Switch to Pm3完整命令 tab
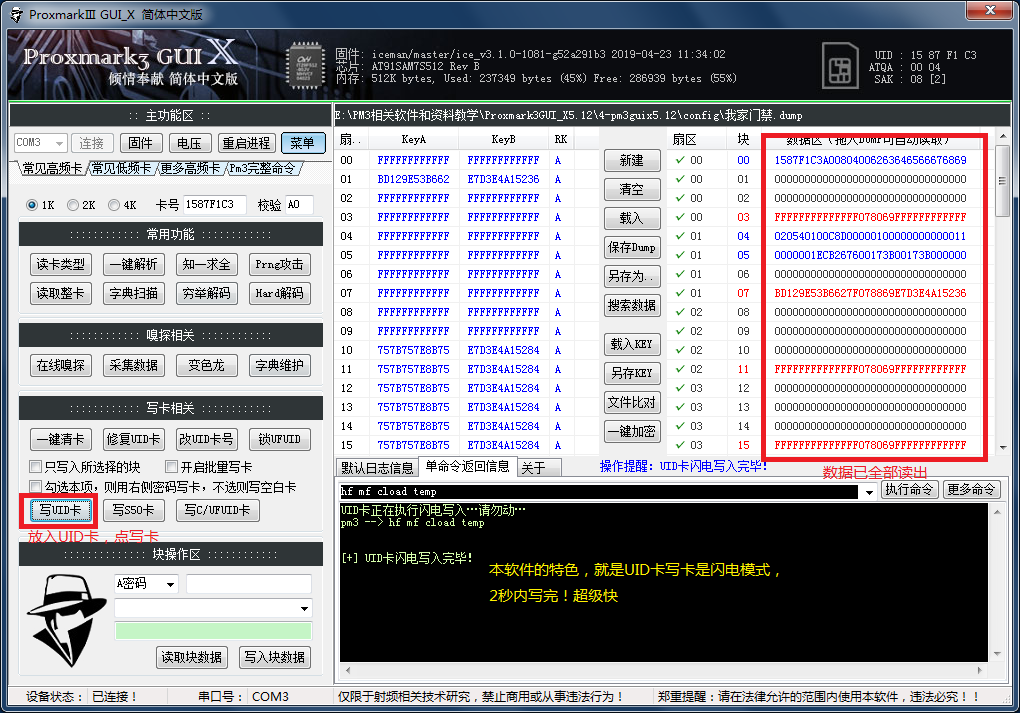Screen dimensions: 1020x713 pos(263,168)
